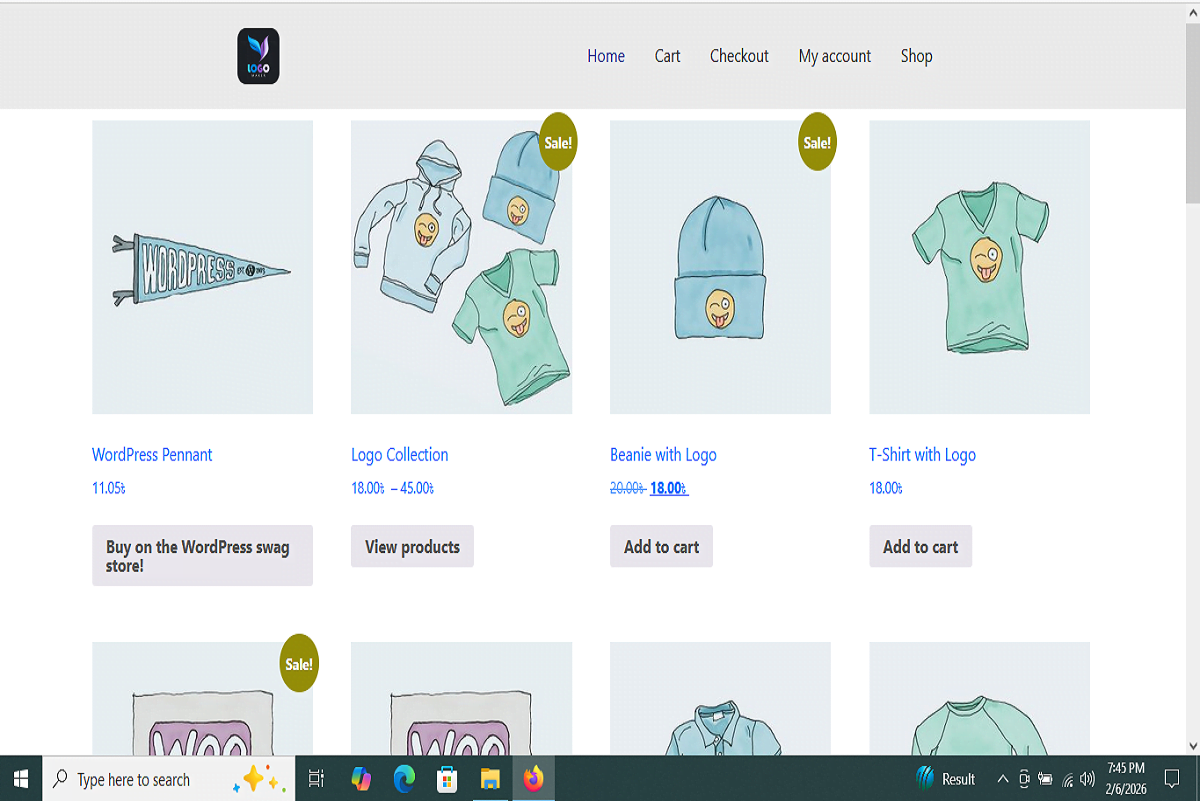The image size is (1200, 801).
Task: Click the clock to view the calendar
Action: pos(1125,778)
